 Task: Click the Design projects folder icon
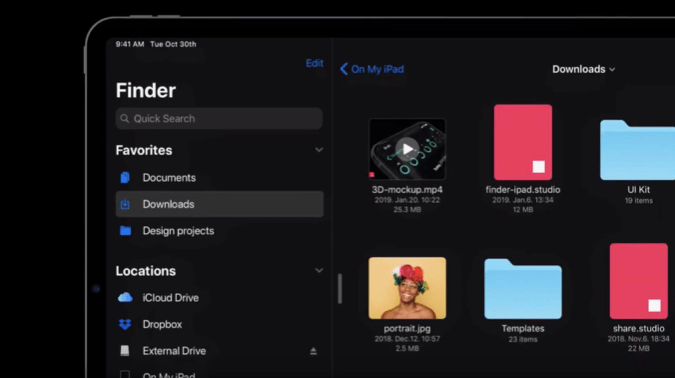pyautogui.click(x=125, y=231)
